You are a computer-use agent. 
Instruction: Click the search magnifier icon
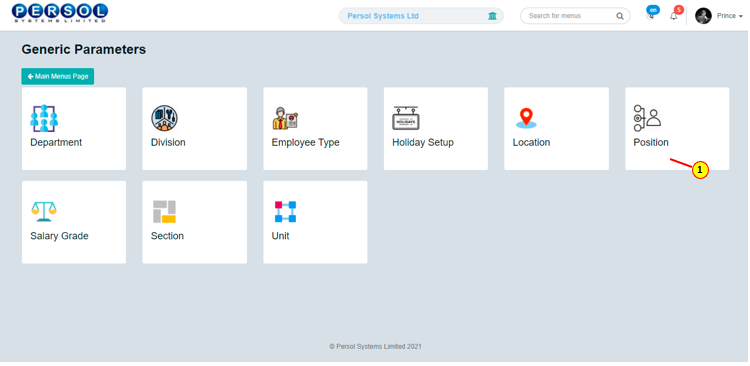619,16
